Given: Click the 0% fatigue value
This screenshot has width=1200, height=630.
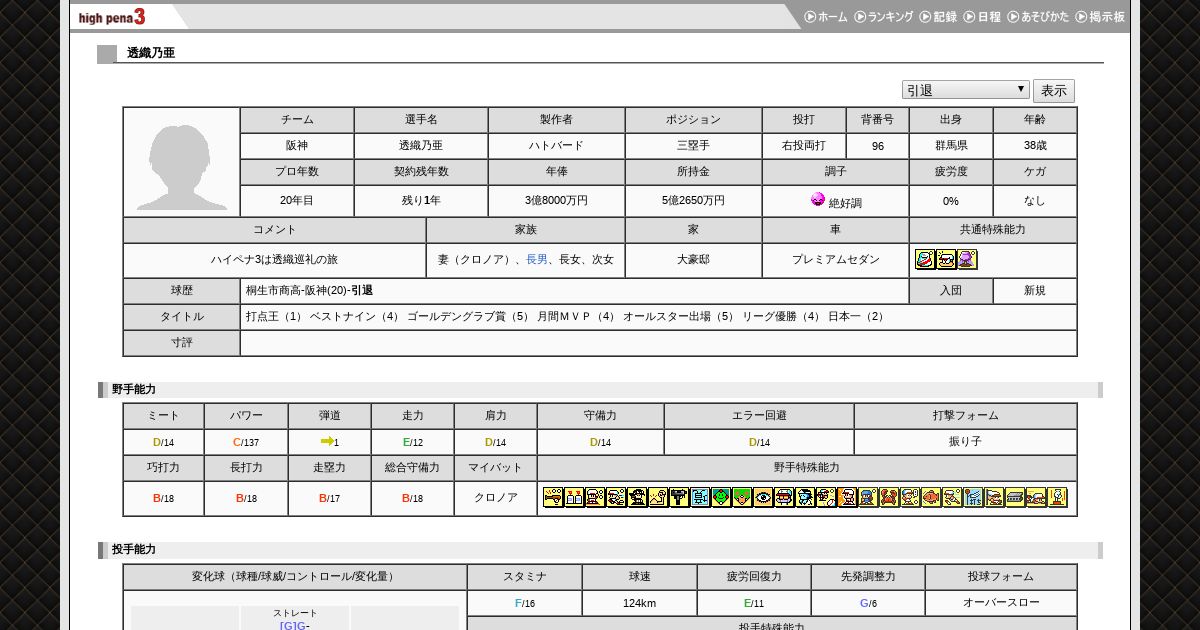Looking at the screenshot, I should pos(951,201).
